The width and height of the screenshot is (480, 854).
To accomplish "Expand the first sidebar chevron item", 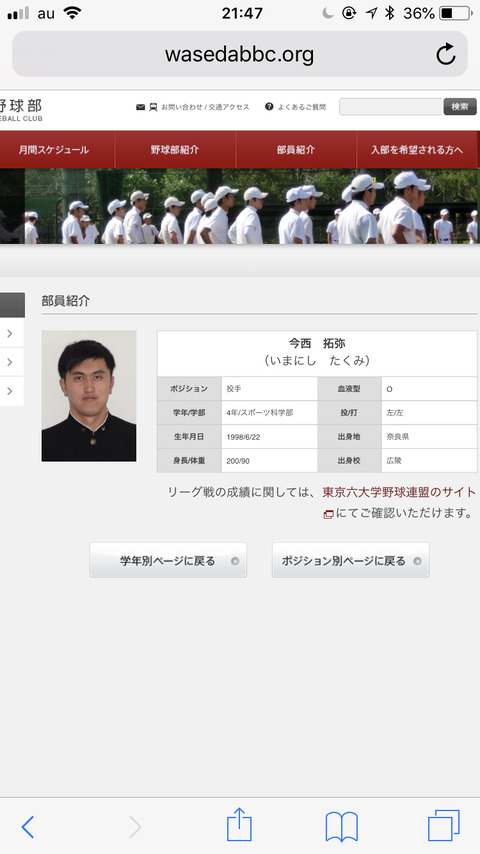I will [x=11, y=333].
